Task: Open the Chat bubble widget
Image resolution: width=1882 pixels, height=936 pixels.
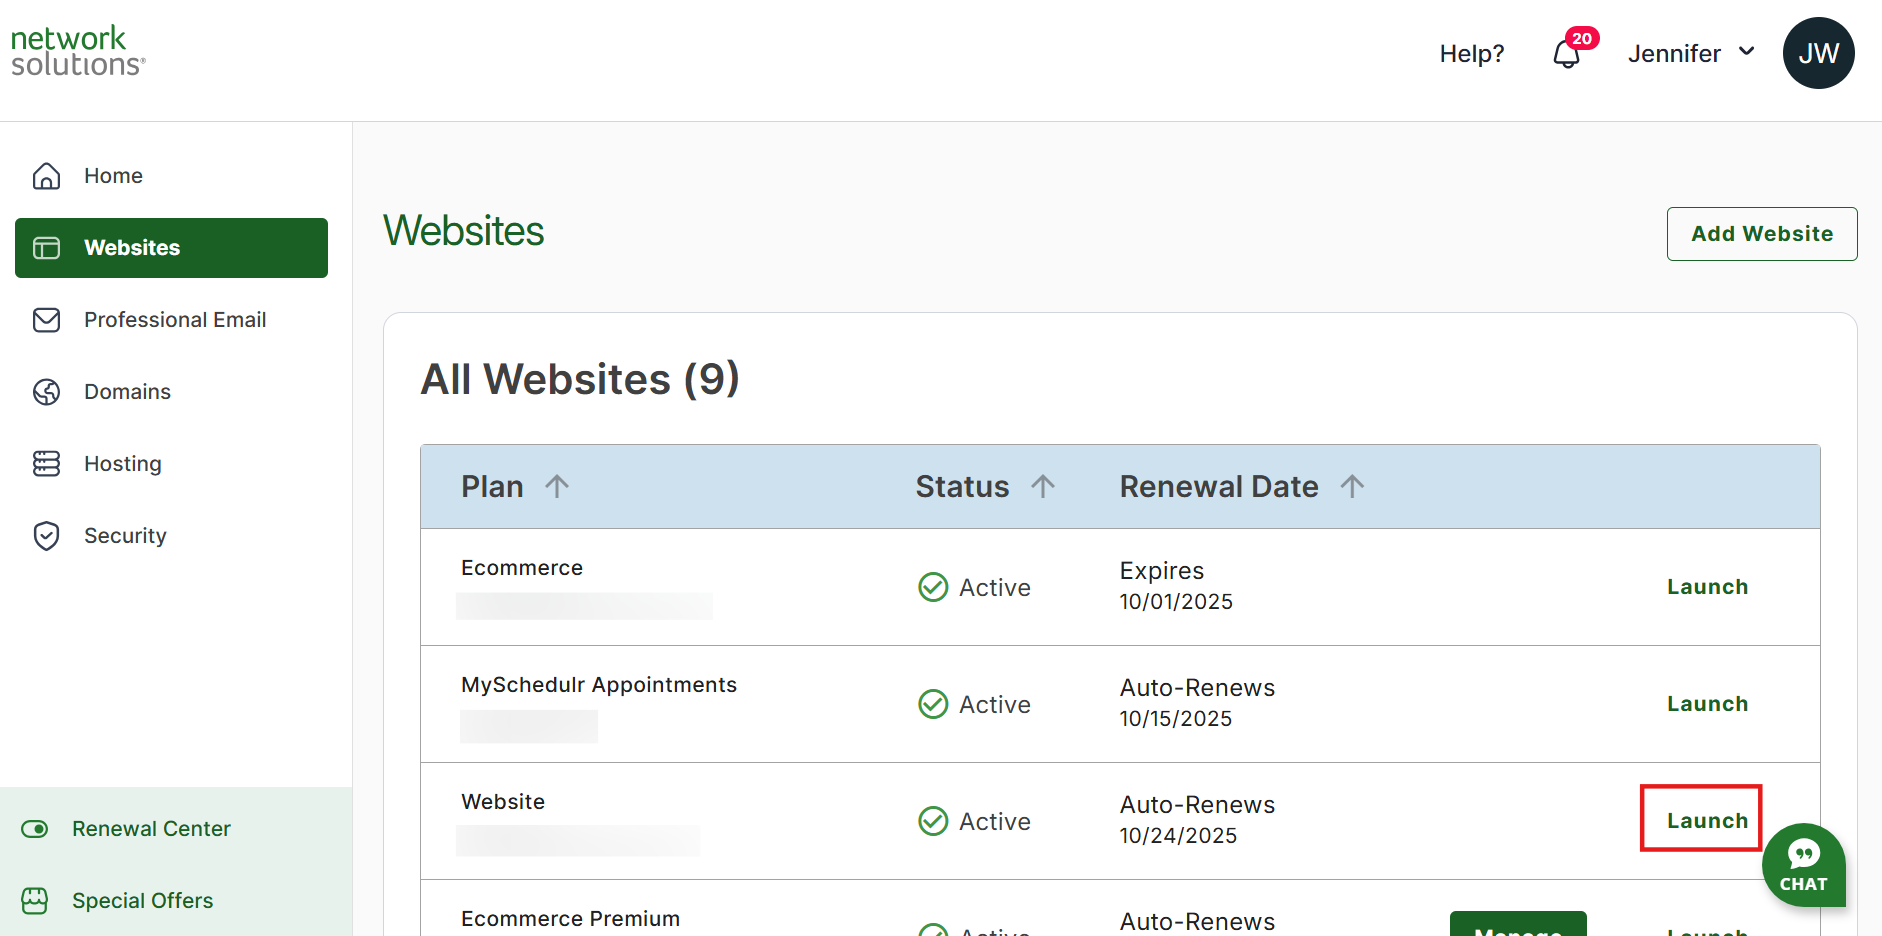Action: tap(1804, 865)
